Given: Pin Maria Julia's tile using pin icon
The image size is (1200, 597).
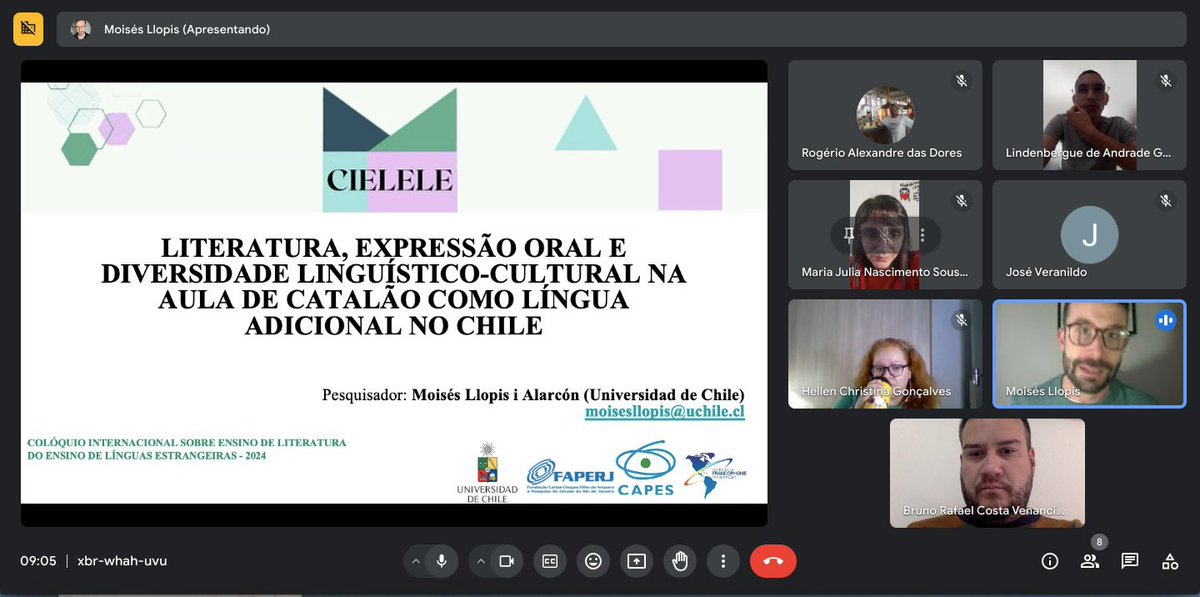Looking at the screenshot, I should [849, 236].
